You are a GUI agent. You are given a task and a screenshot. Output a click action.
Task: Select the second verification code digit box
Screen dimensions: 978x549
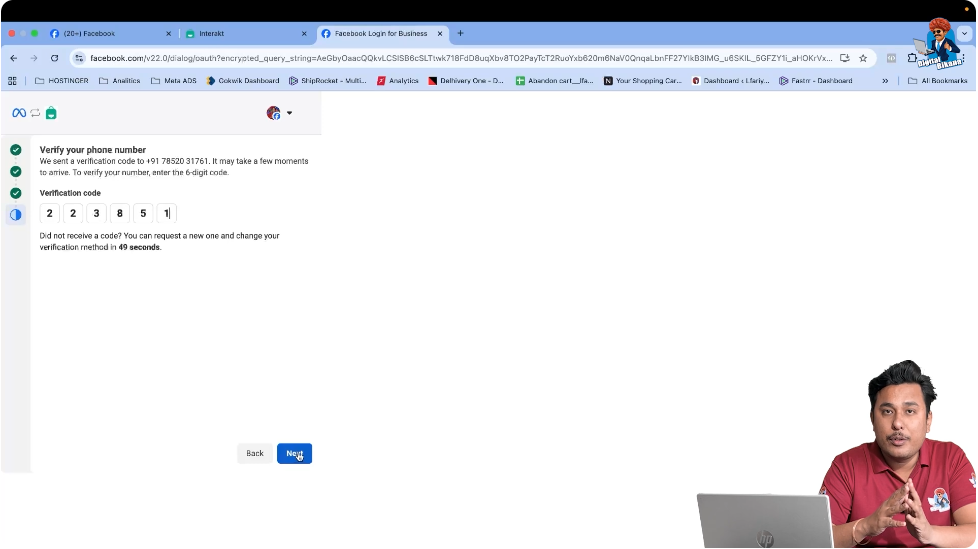[73, 213]
